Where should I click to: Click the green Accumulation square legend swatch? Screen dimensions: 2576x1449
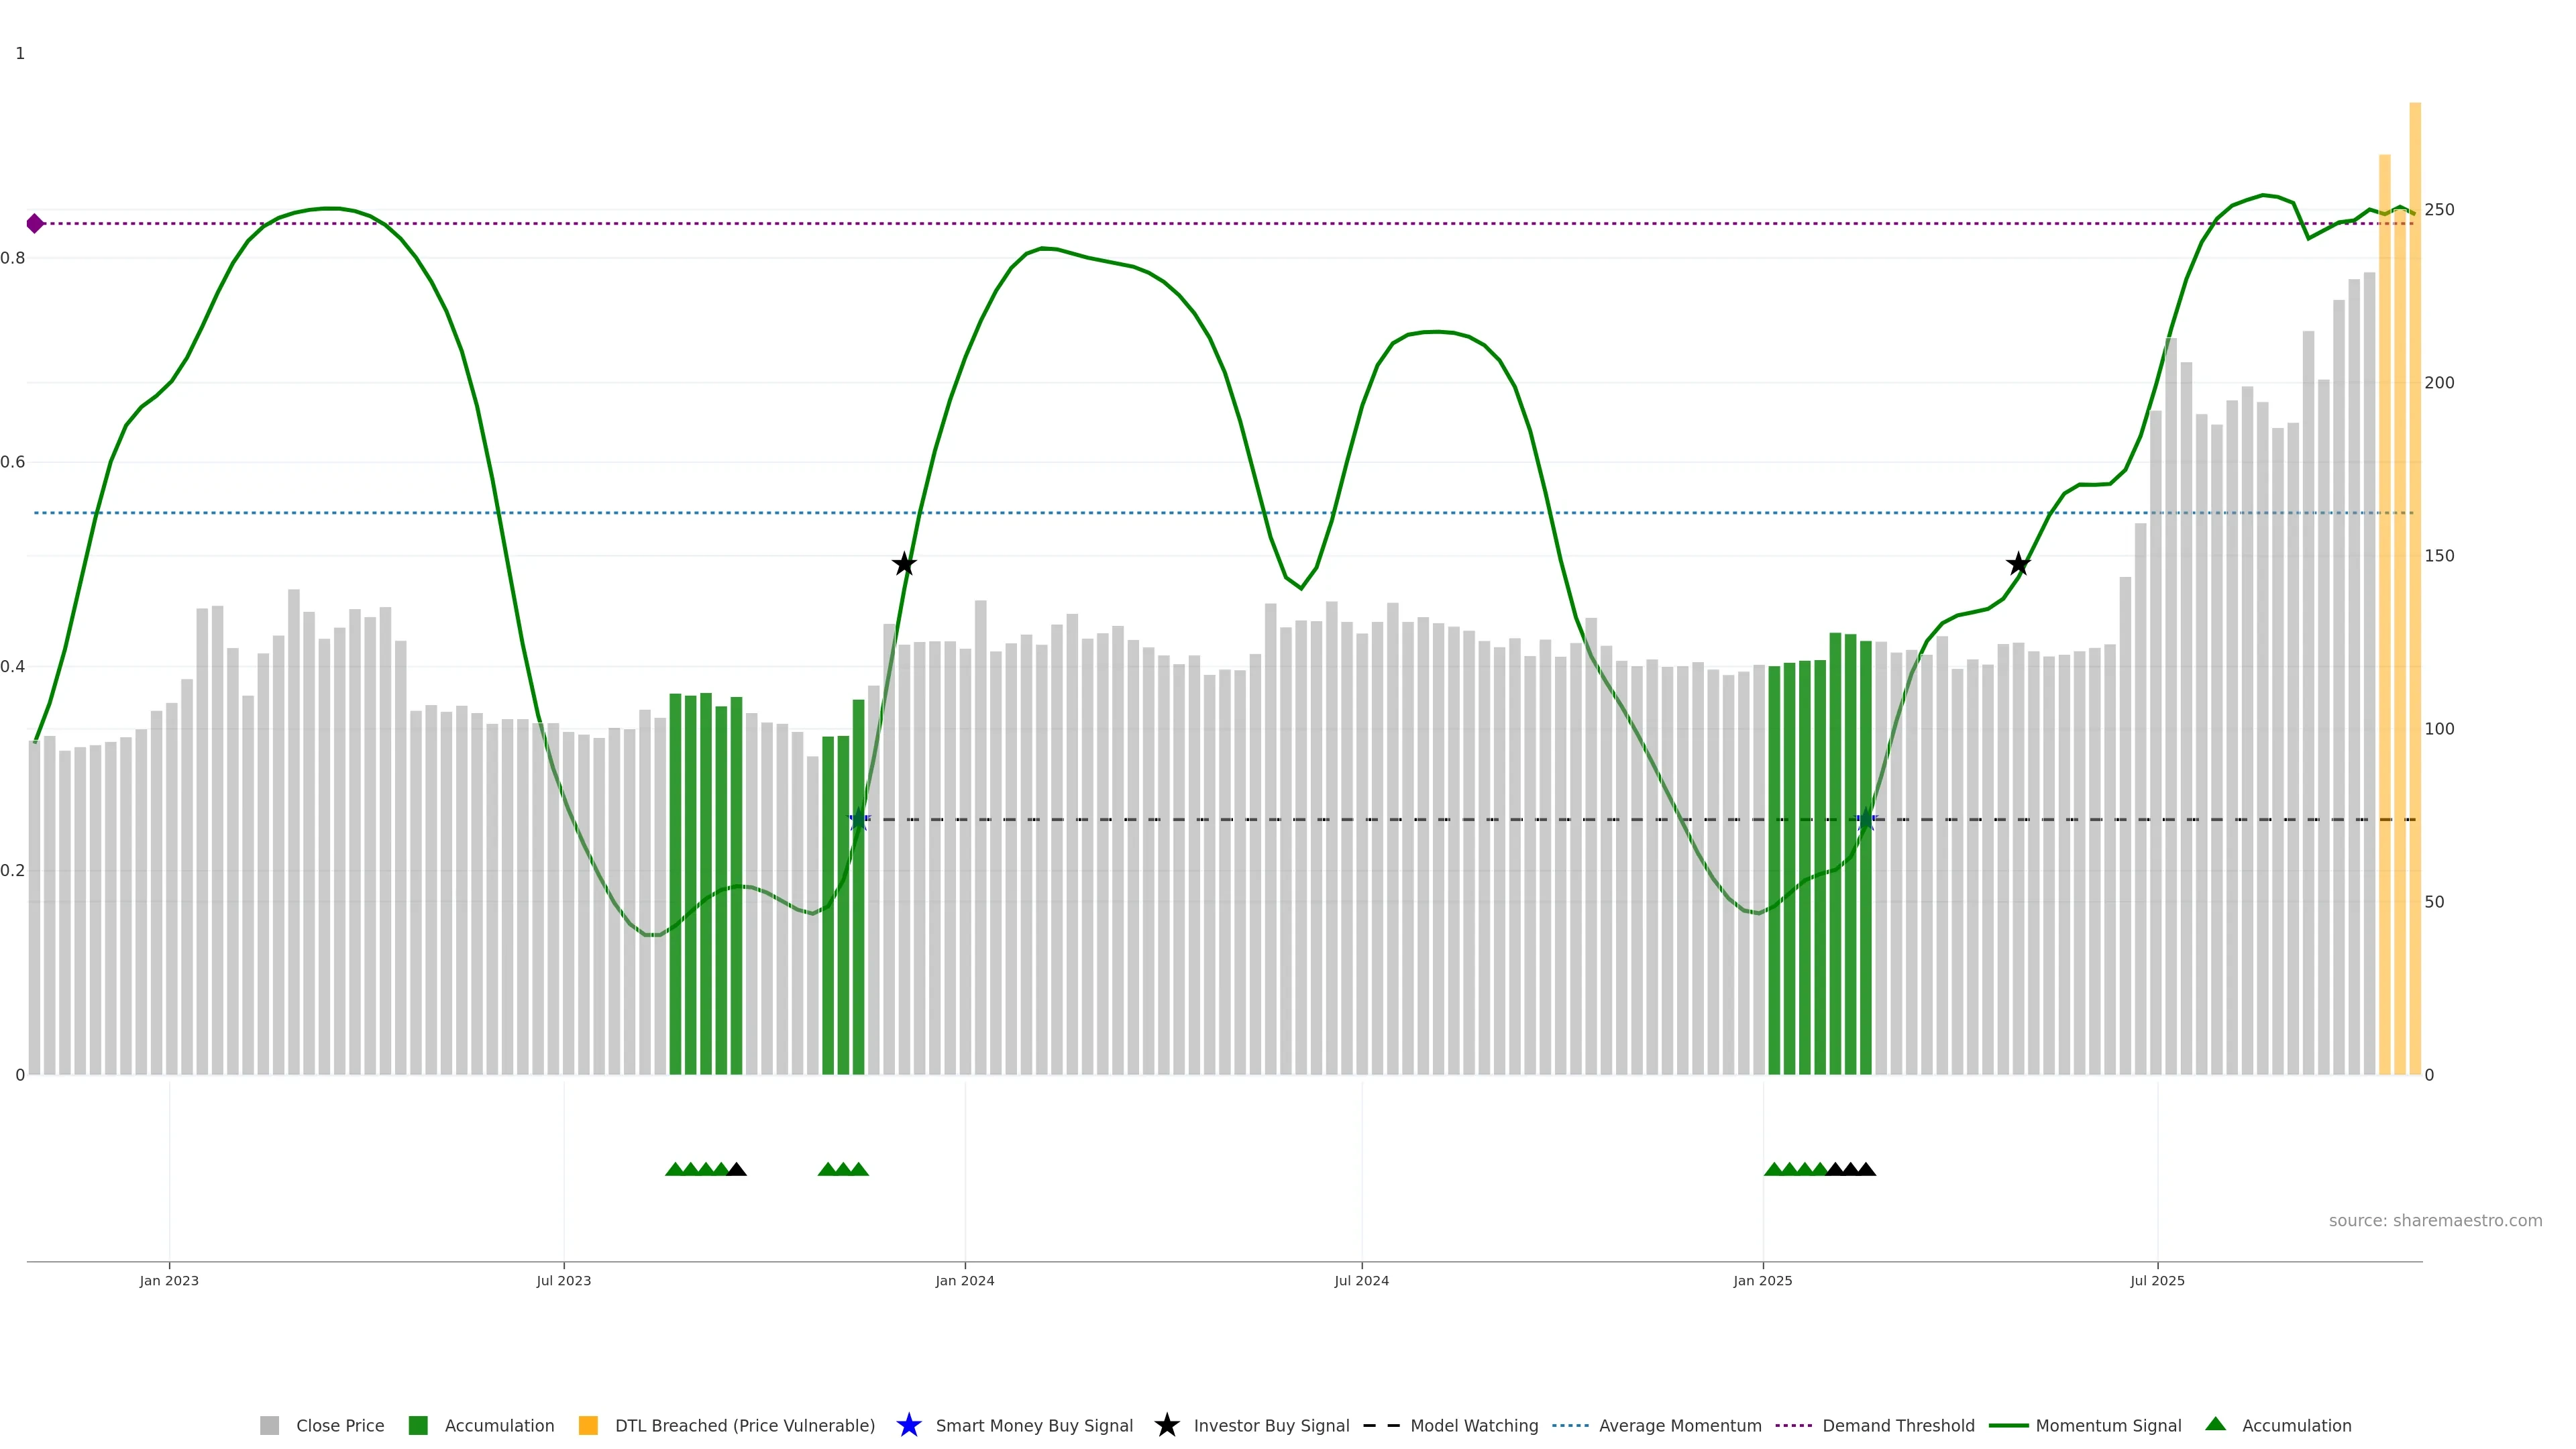click(x=418, y=1426)
